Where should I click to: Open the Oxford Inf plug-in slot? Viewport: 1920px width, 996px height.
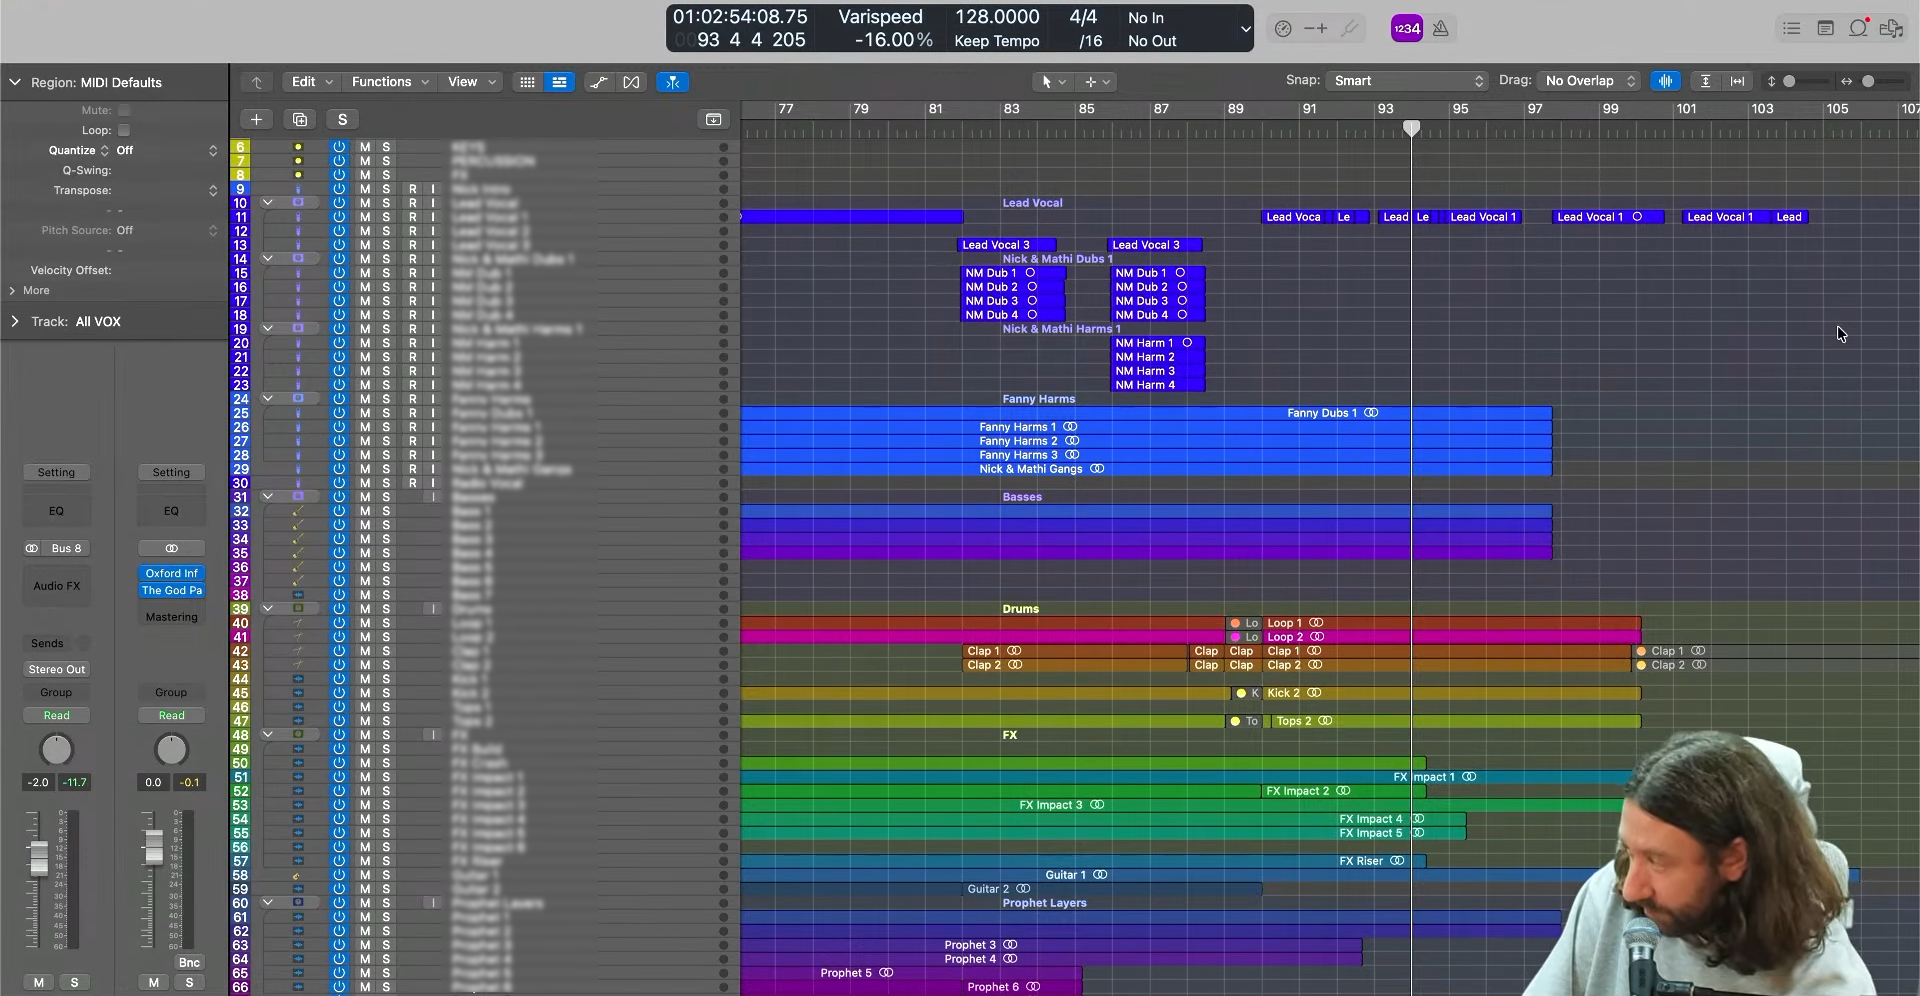coord(171,573)
